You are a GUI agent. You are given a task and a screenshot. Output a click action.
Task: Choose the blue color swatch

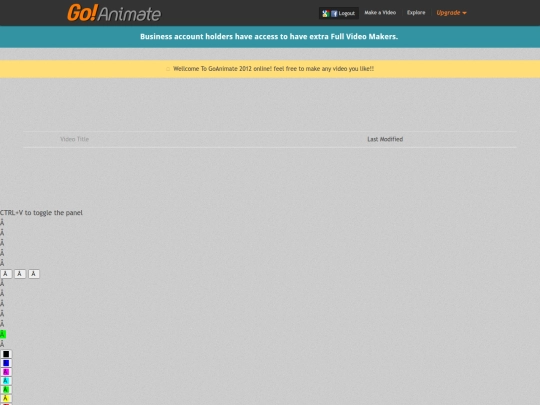point(6,363)
